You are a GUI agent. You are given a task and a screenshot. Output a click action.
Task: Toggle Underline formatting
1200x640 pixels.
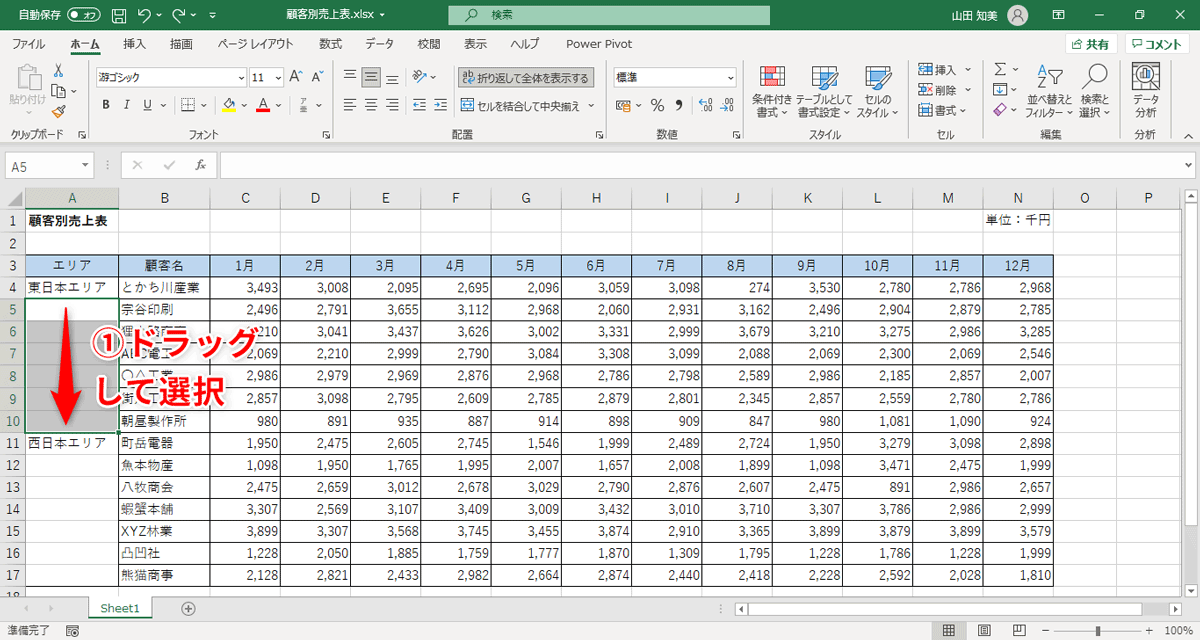tap(148, 105)
